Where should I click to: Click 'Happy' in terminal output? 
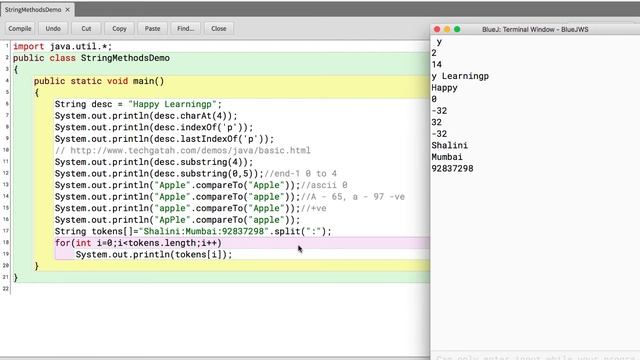pos(444,88)
